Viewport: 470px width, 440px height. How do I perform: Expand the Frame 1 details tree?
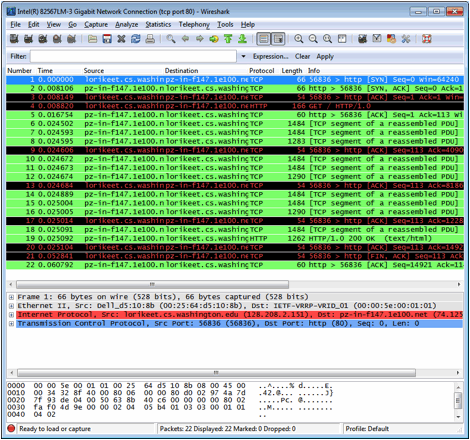pyautogui.click(x=11, y=297)
